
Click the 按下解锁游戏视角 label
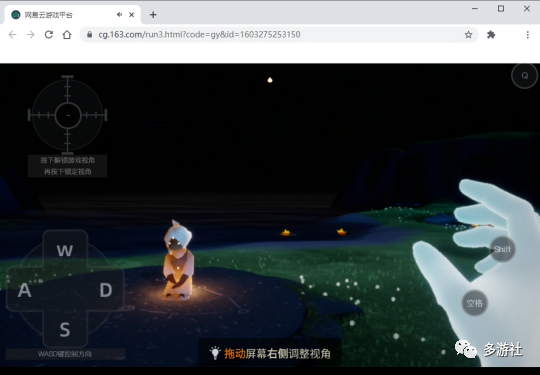pos(68,160)
